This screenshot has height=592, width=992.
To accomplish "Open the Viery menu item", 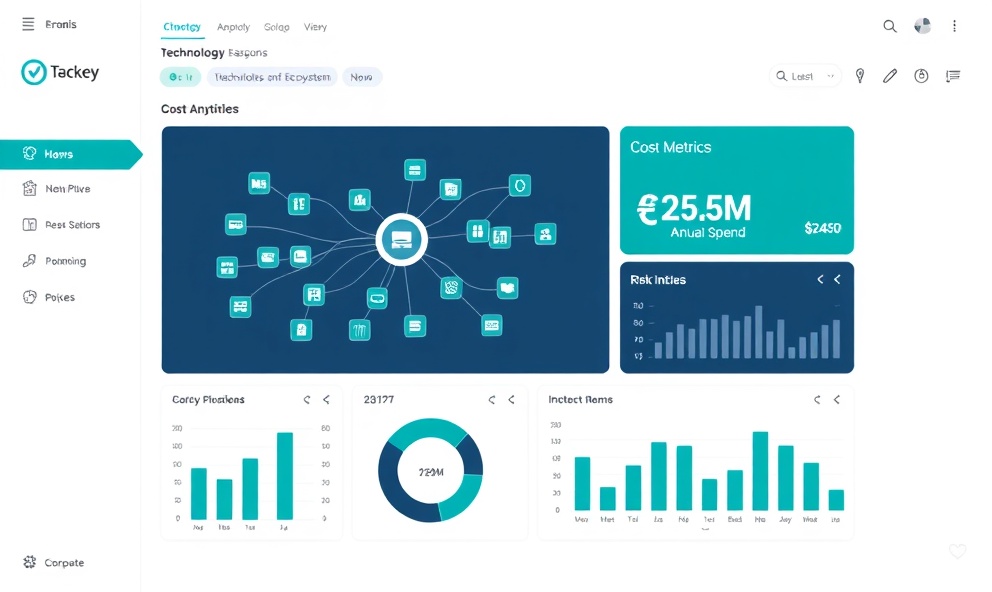I will coord(315,26).
